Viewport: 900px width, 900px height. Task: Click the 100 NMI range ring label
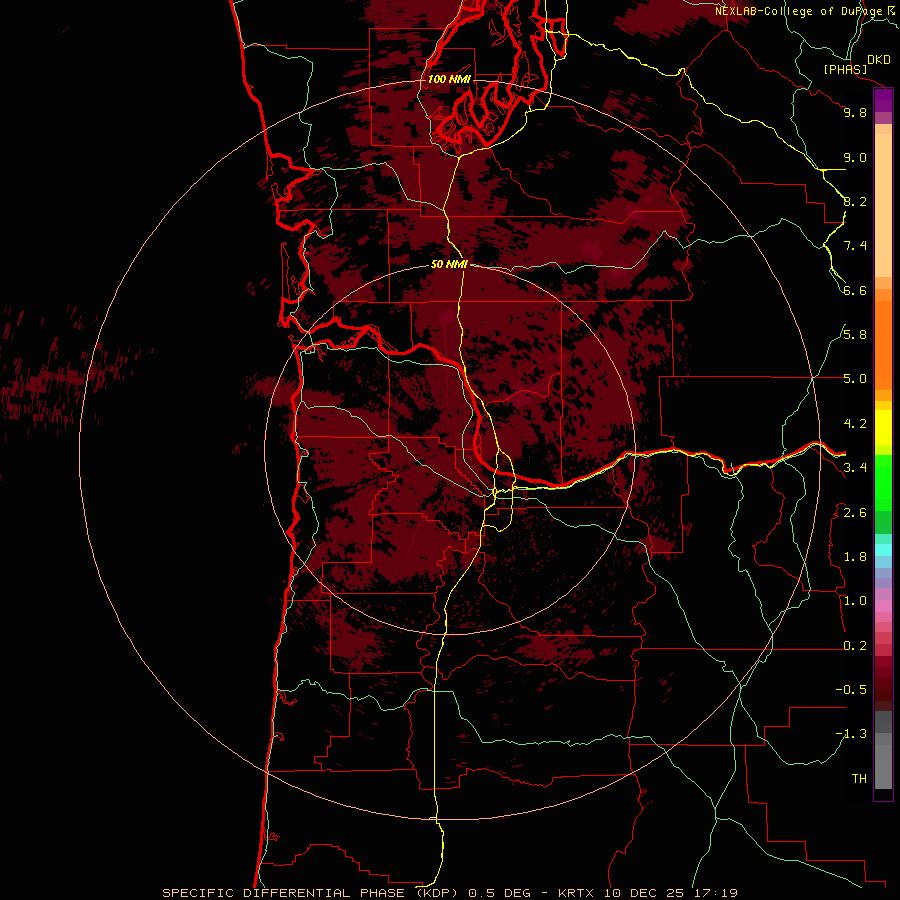[449, 79]
